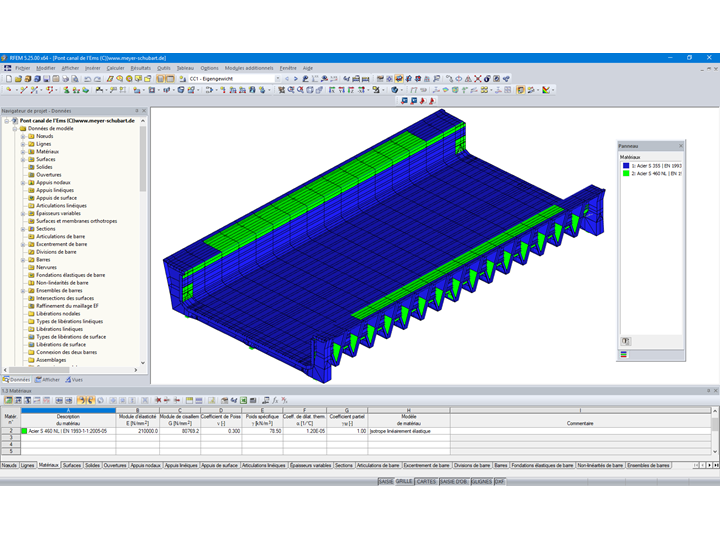
Task: Expand the Appuis nodaux tree node
Action: pos(23,183)
